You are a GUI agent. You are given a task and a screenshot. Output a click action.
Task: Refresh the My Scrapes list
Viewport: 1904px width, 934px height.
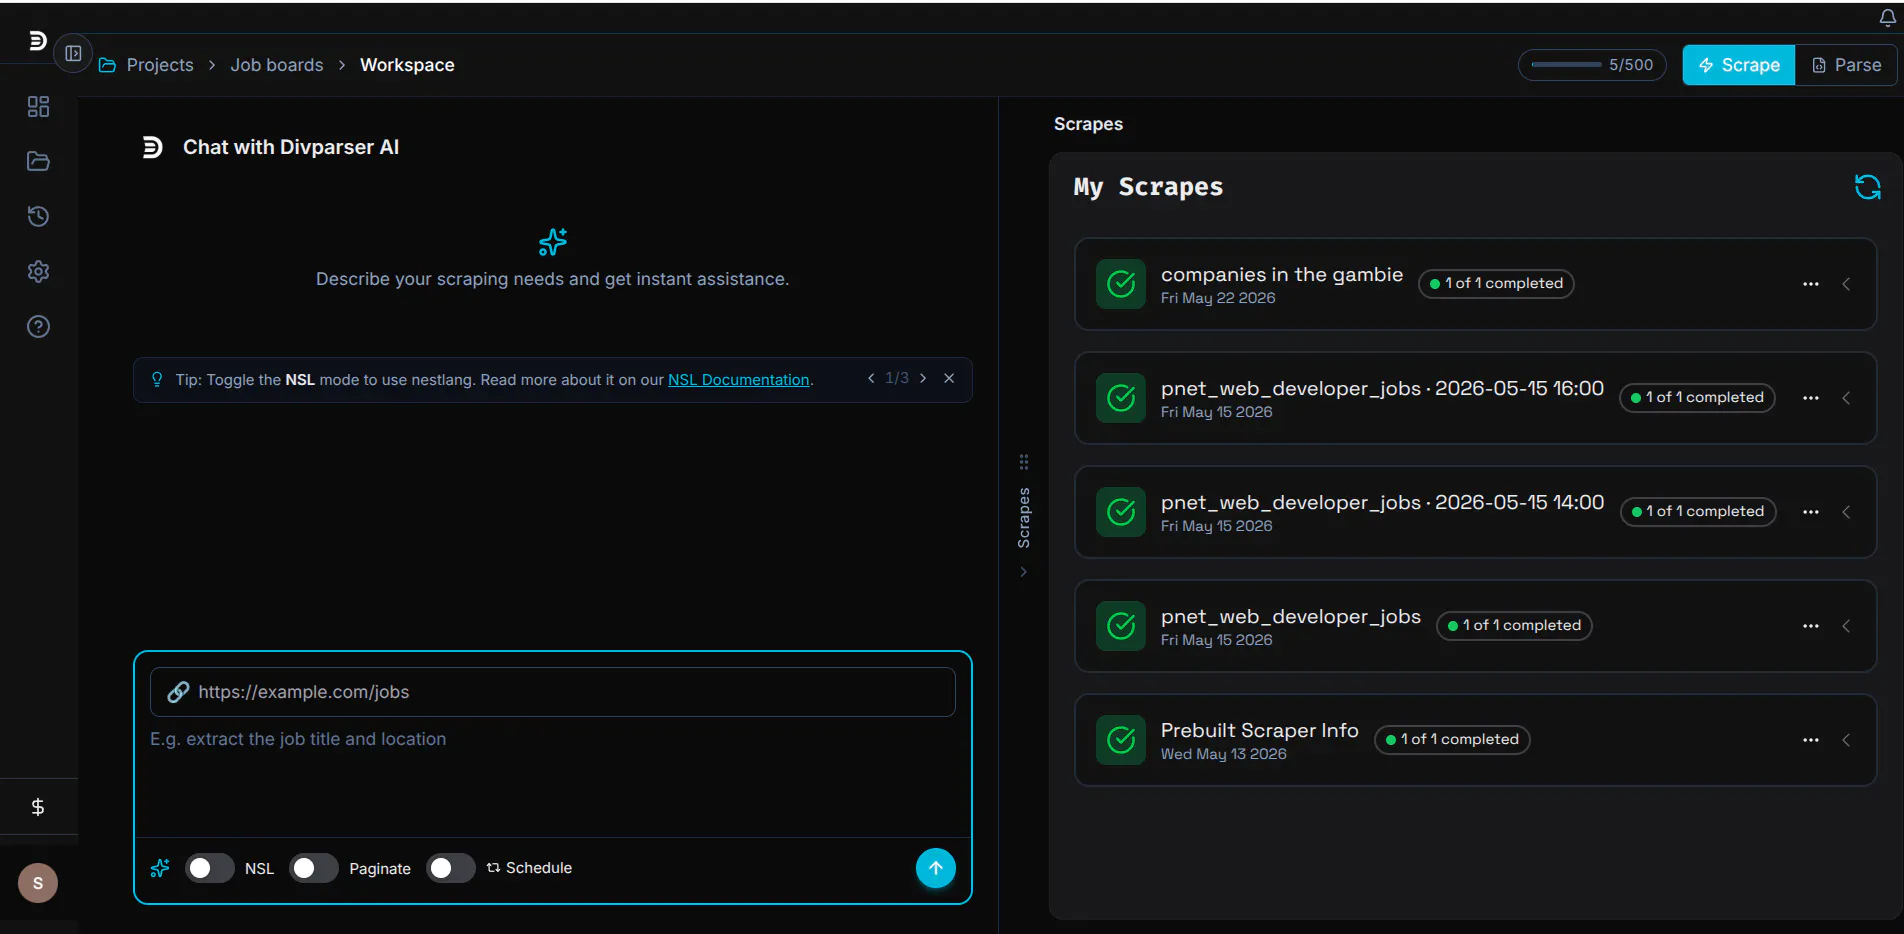(x=1867, y=187)
